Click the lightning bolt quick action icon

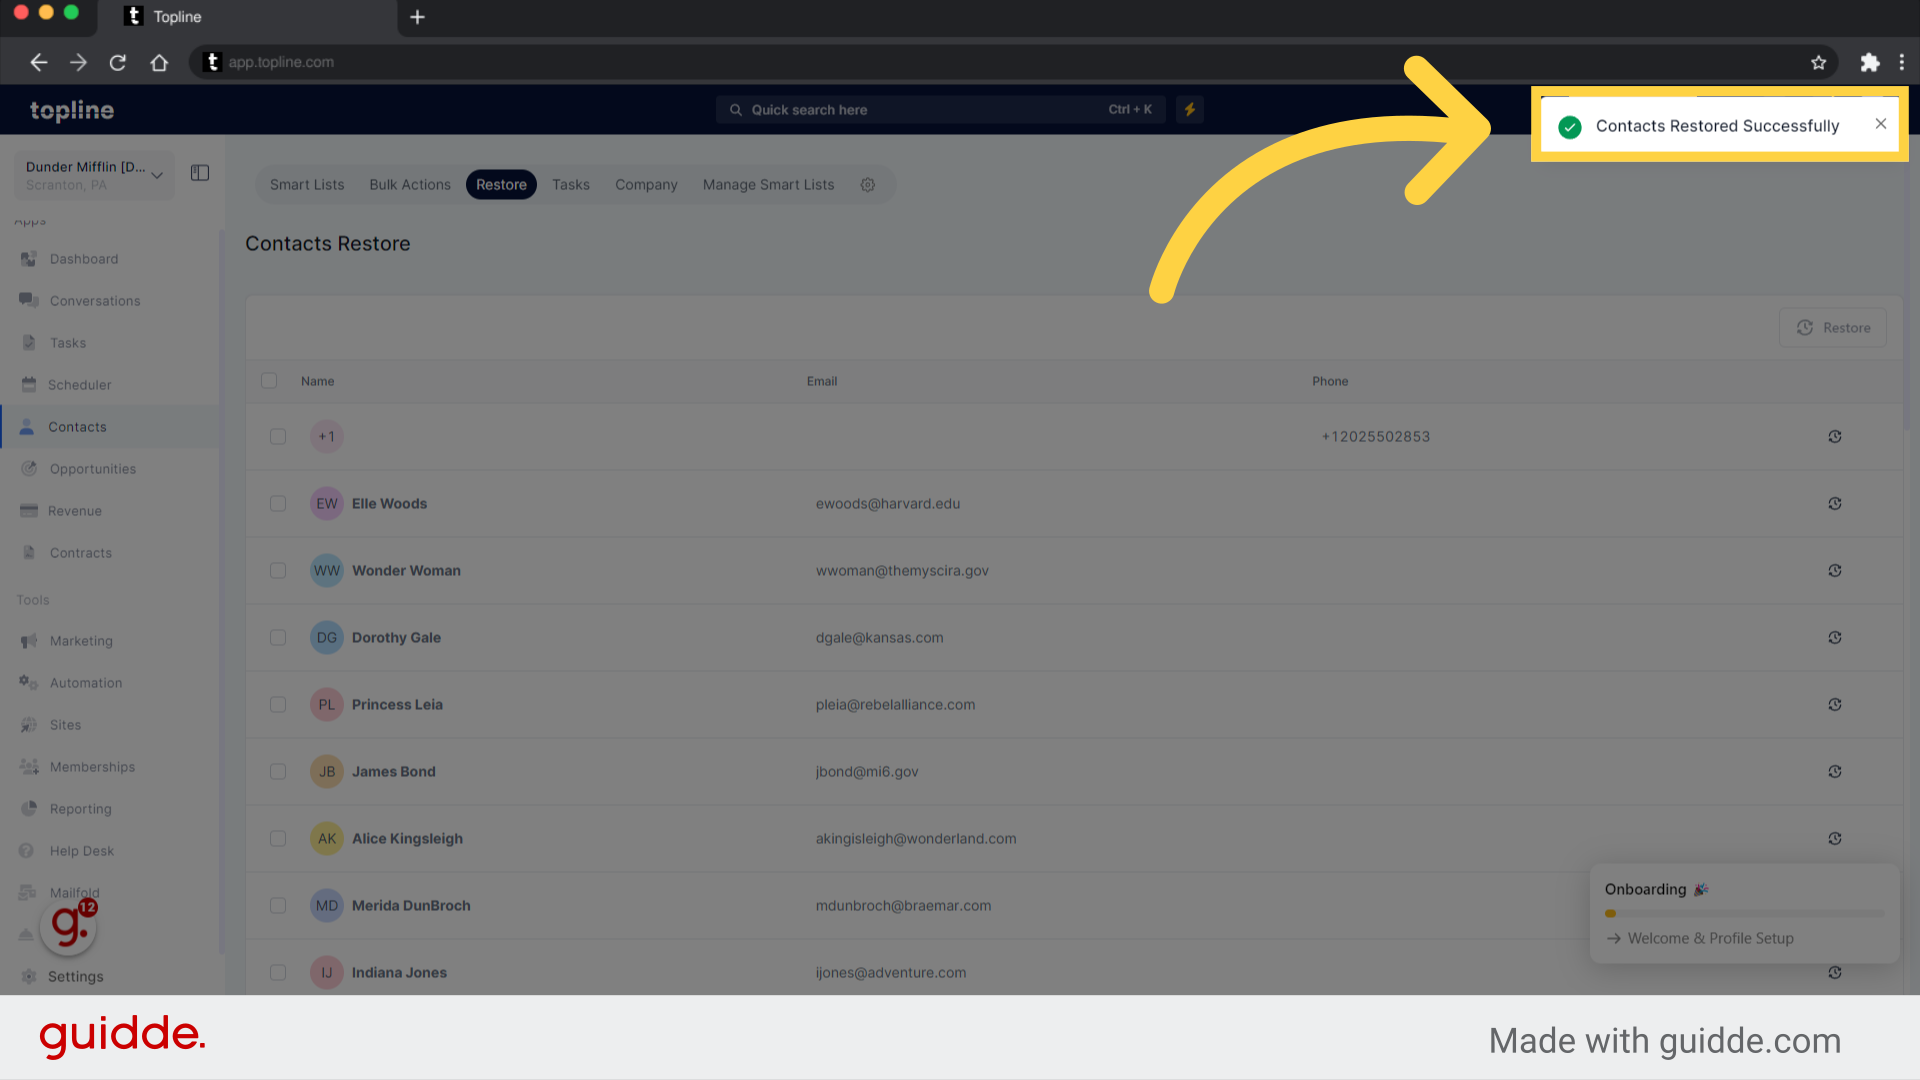pos(1189,109)
